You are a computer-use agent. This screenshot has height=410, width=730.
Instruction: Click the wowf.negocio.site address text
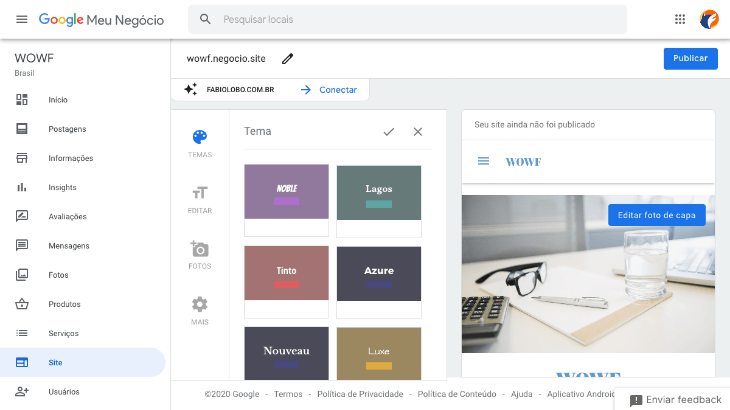coord(226,59)
